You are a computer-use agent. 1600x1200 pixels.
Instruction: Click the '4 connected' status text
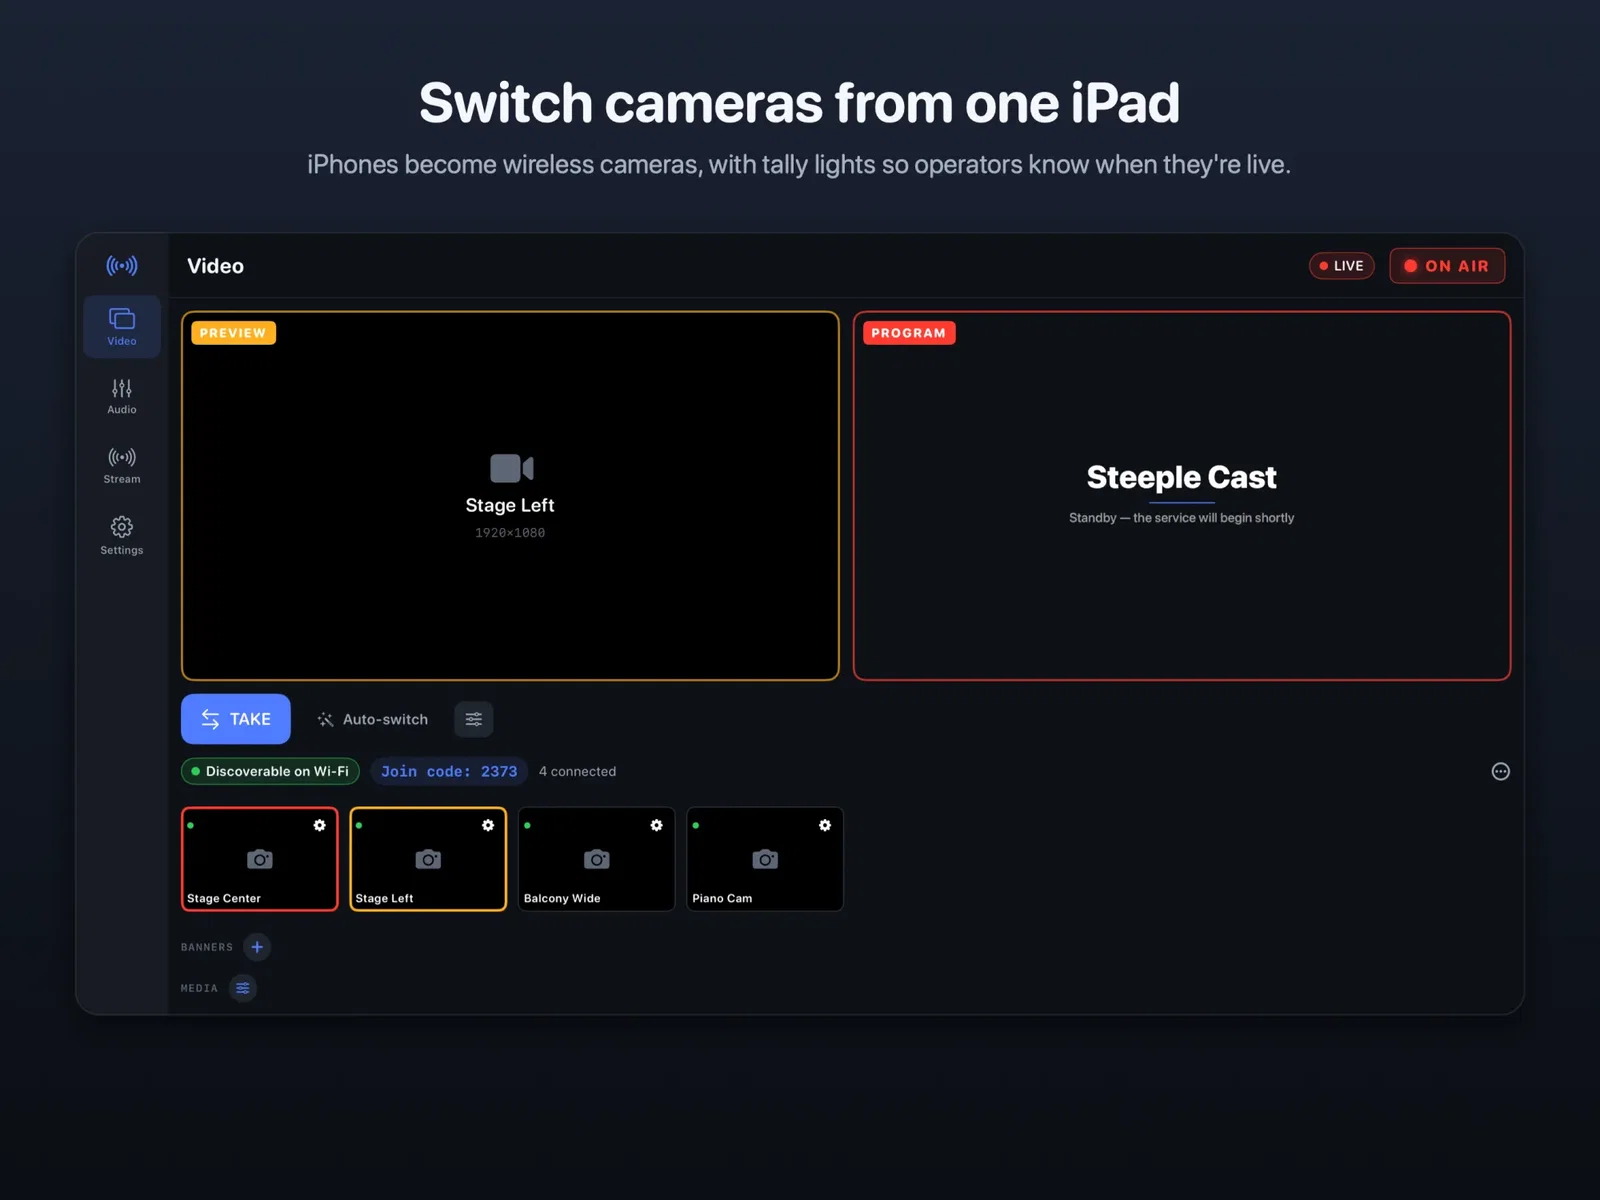click(x=577, y=771)
